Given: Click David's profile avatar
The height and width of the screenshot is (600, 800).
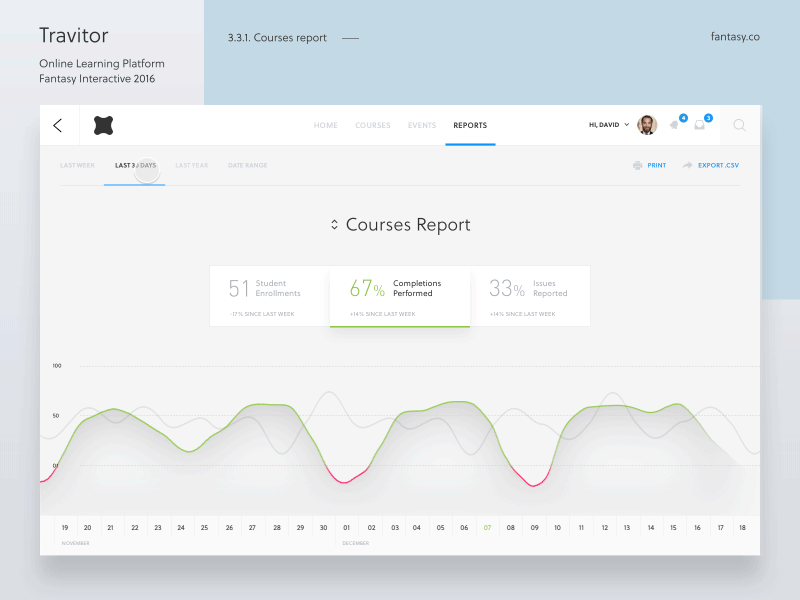Looking at the screenshot, I should pos(647,125).
